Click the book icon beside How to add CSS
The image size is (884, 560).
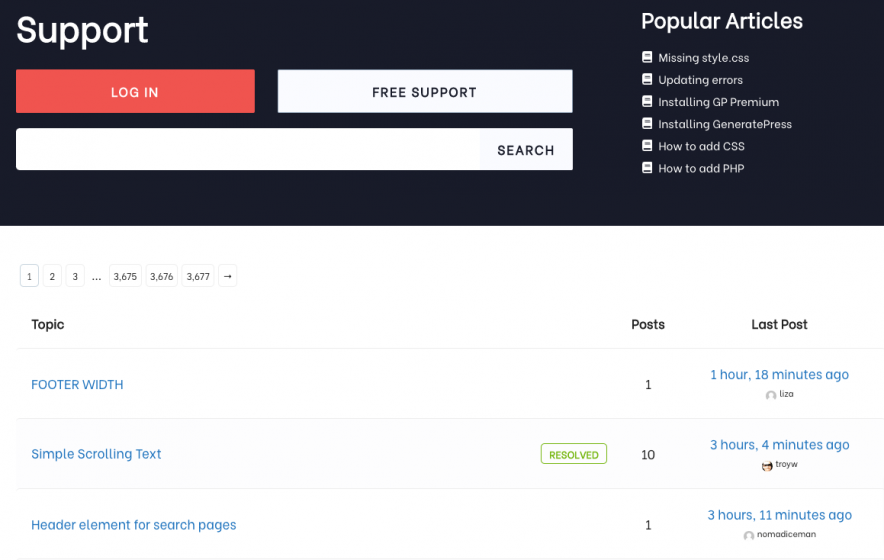pos(647,146)
